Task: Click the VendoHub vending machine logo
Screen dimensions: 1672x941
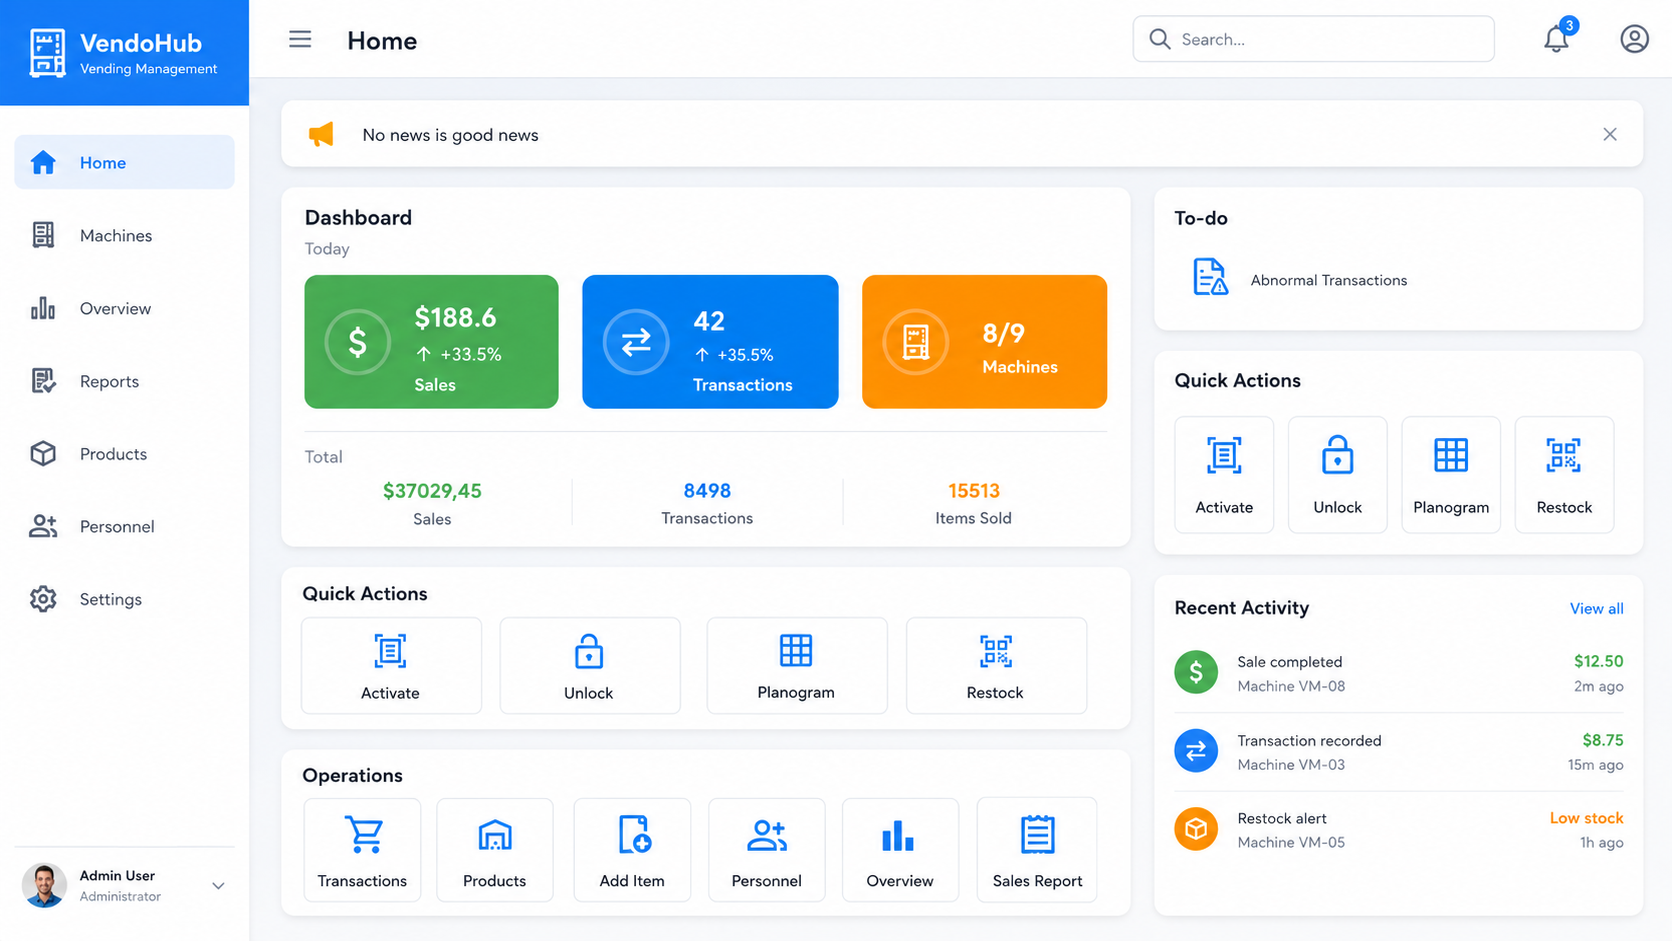Action: click(47, 52)
